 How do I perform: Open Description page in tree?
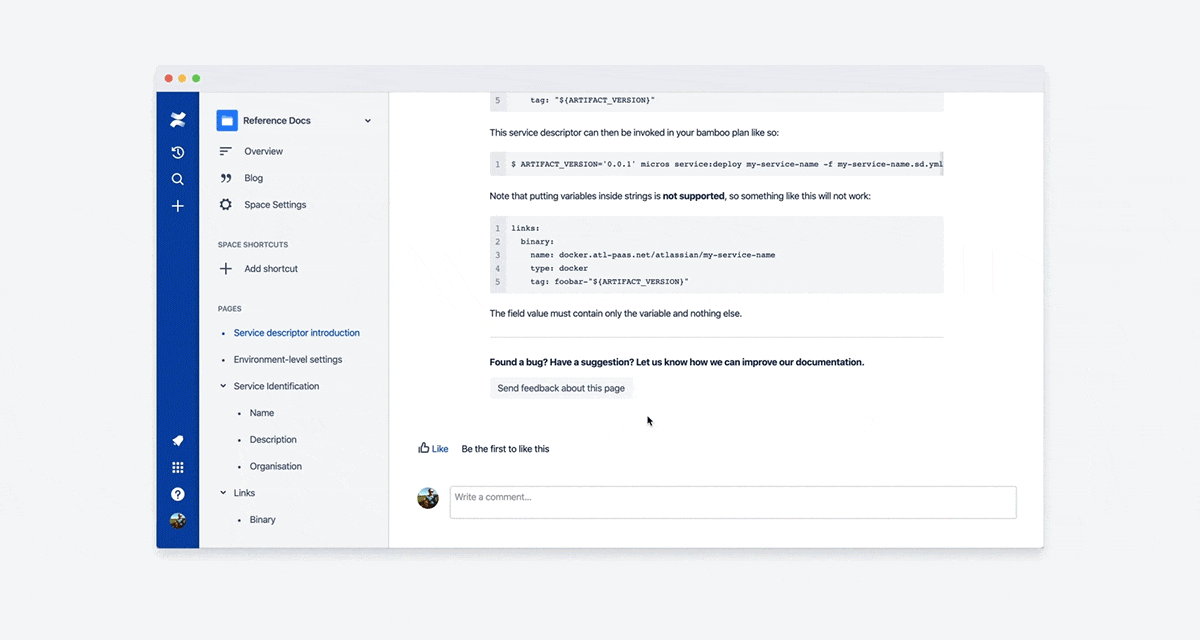[273, 440]
